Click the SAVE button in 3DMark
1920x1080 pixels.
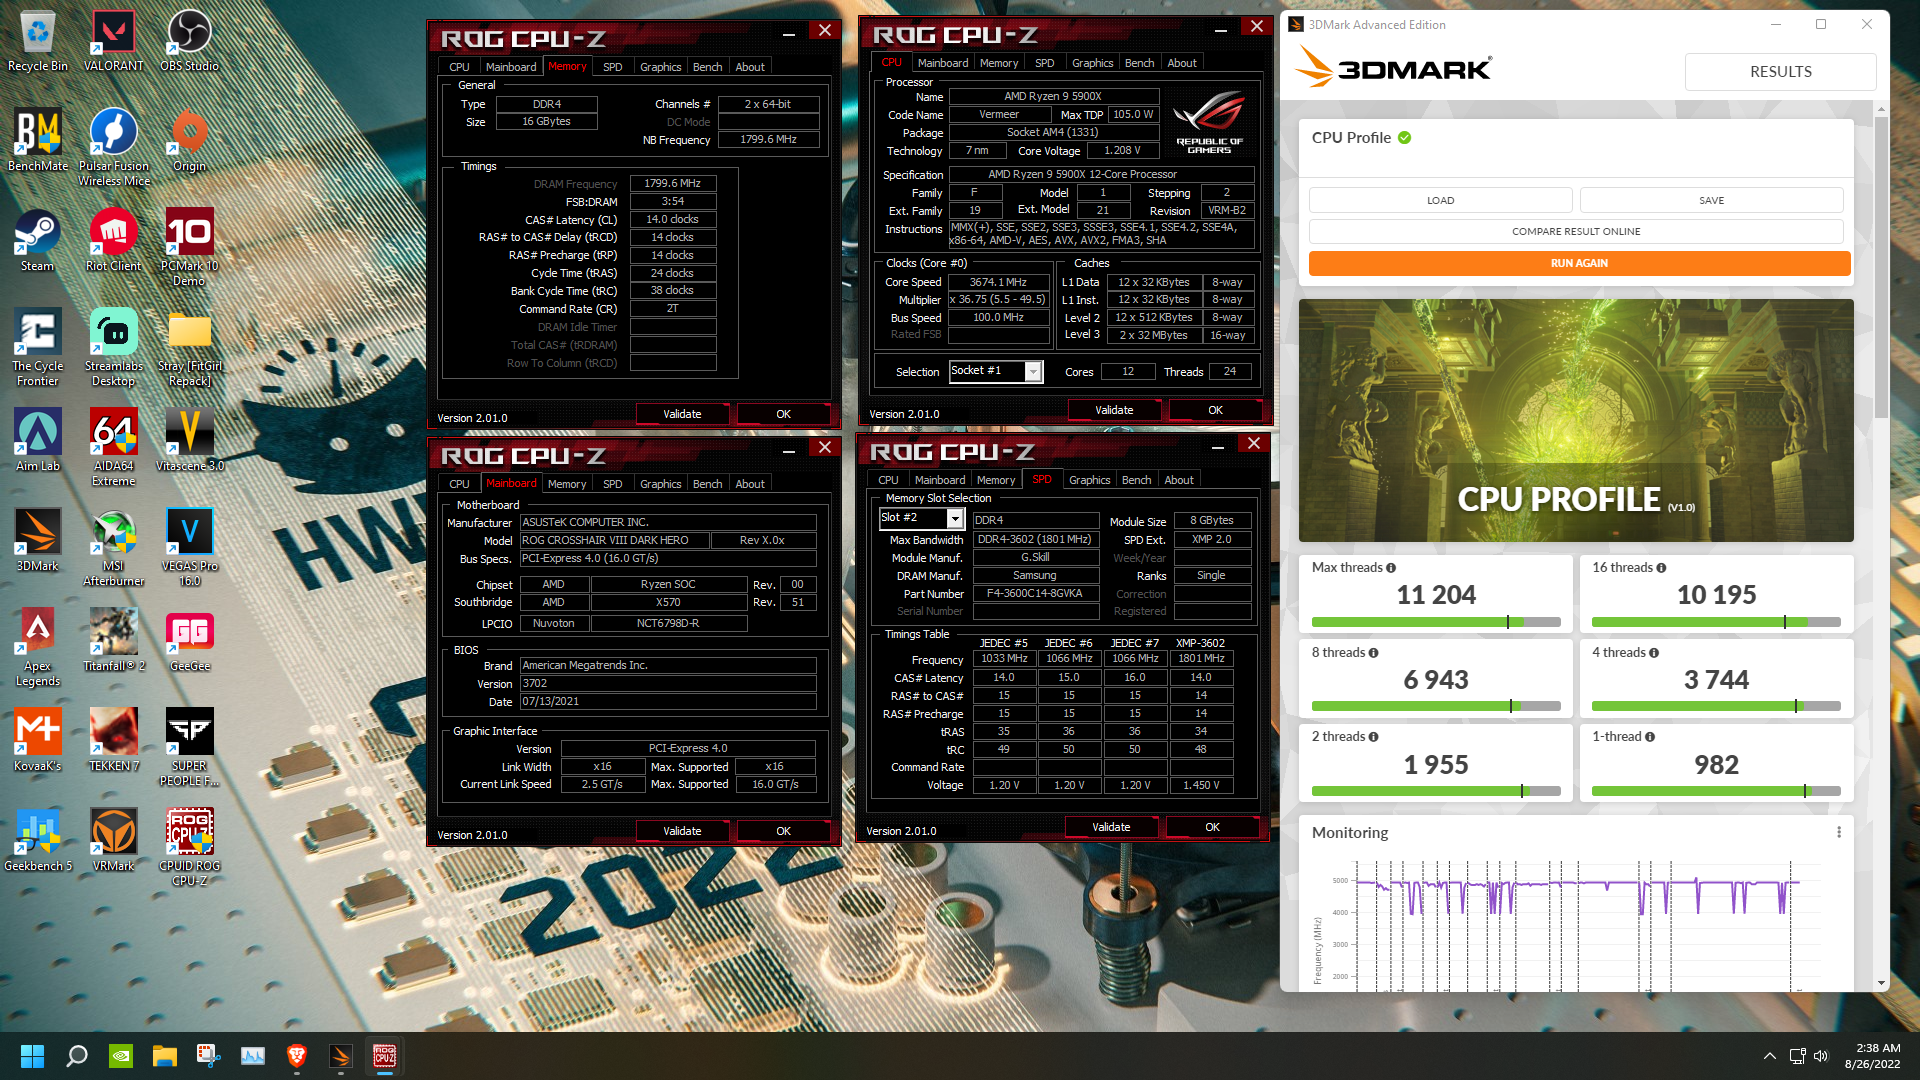pos(1711,200)
